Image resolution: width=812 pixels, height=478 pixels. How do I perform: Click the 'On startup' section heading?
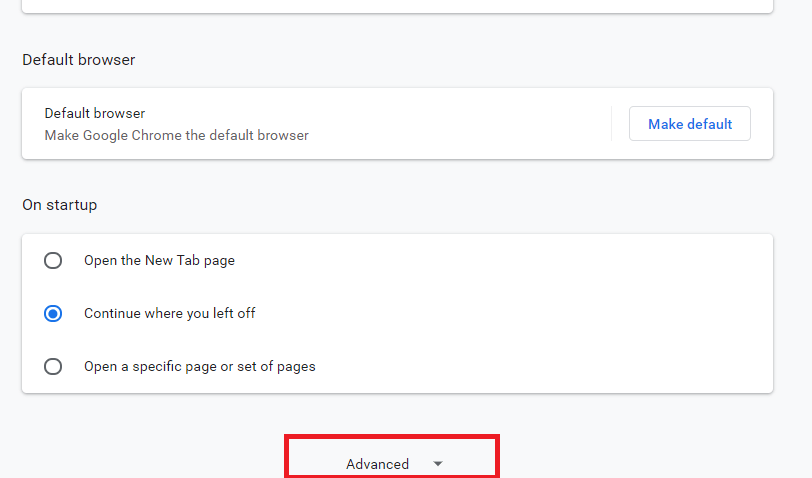pos(59,205)
